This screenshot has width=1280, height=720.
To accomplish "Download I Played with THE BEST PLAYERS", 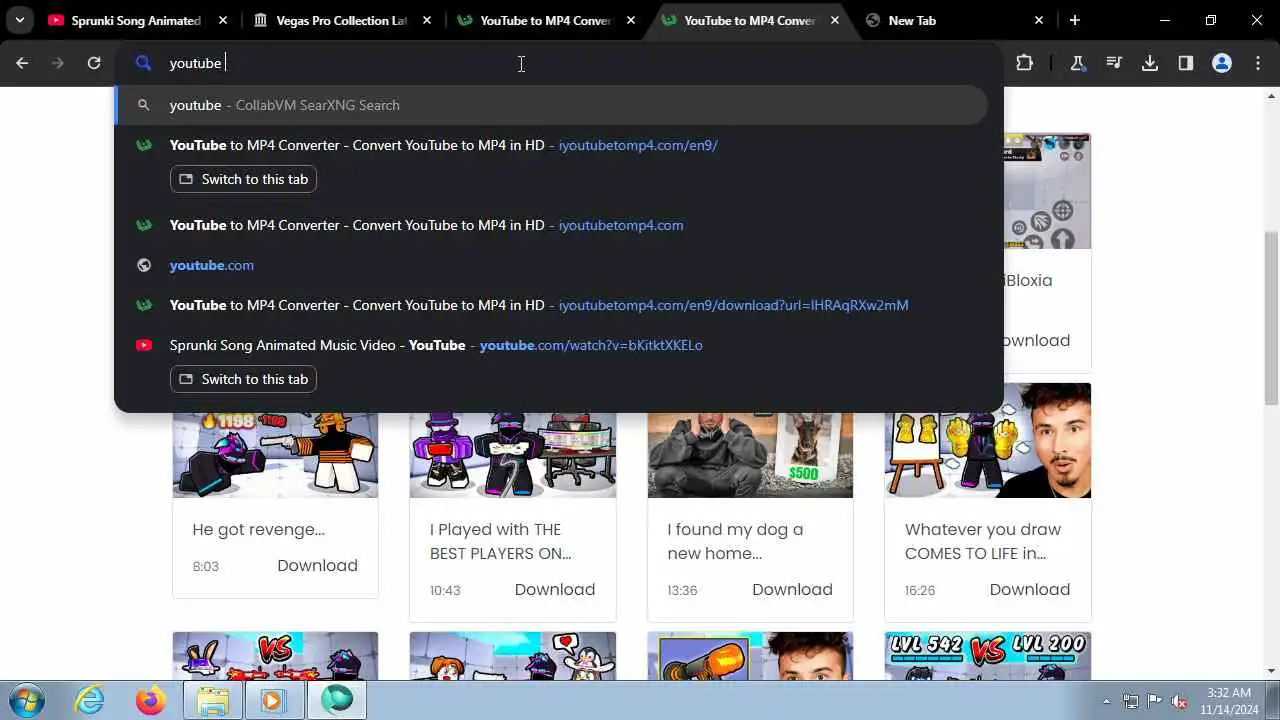I will click(x=555, y=589).
